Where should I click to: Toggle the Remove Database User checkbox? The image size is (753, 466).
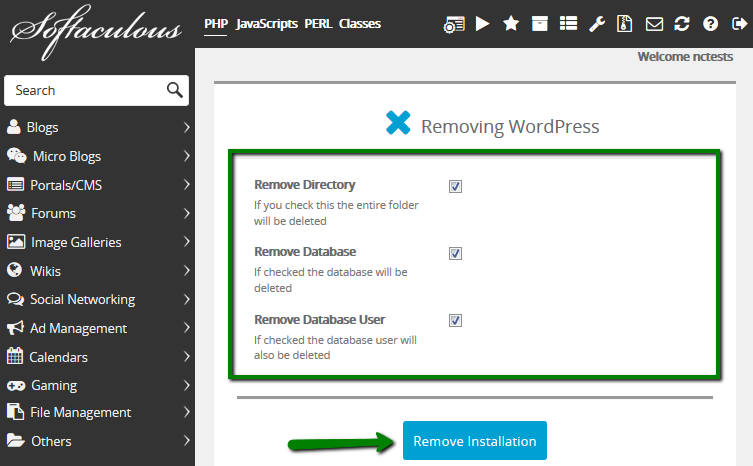click(455, 321)
